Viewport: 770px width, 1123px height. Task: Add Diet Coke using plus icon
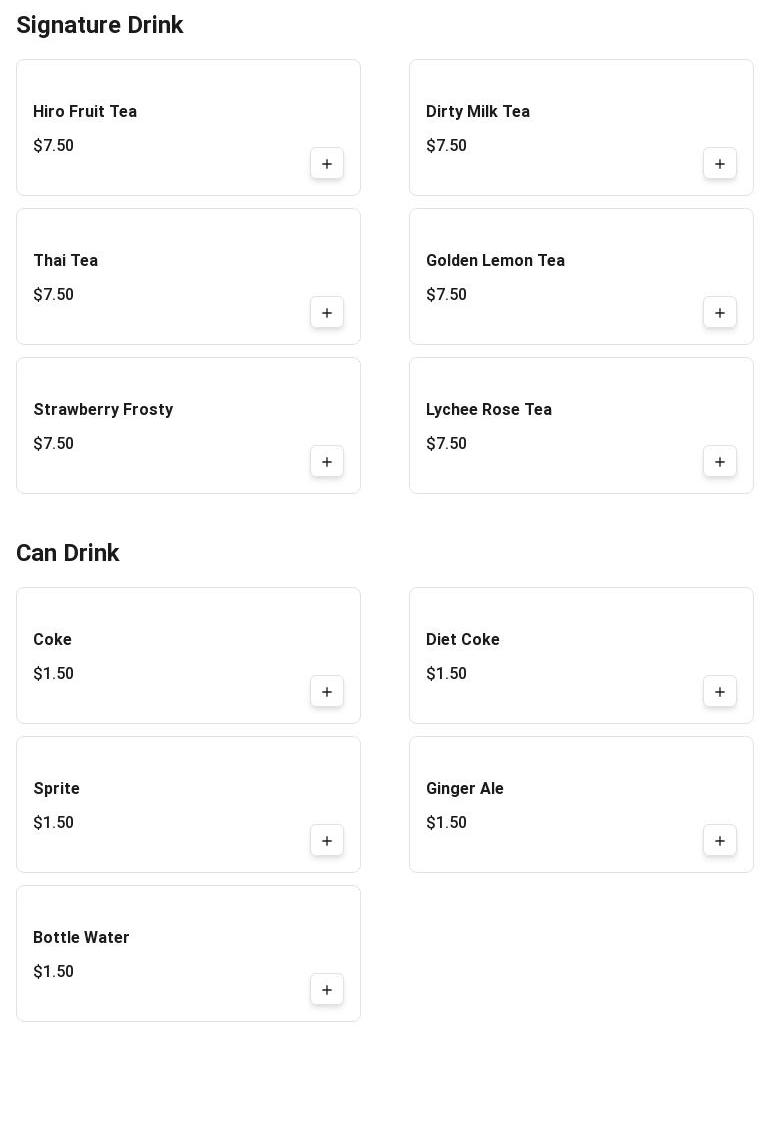pos(720,692)
